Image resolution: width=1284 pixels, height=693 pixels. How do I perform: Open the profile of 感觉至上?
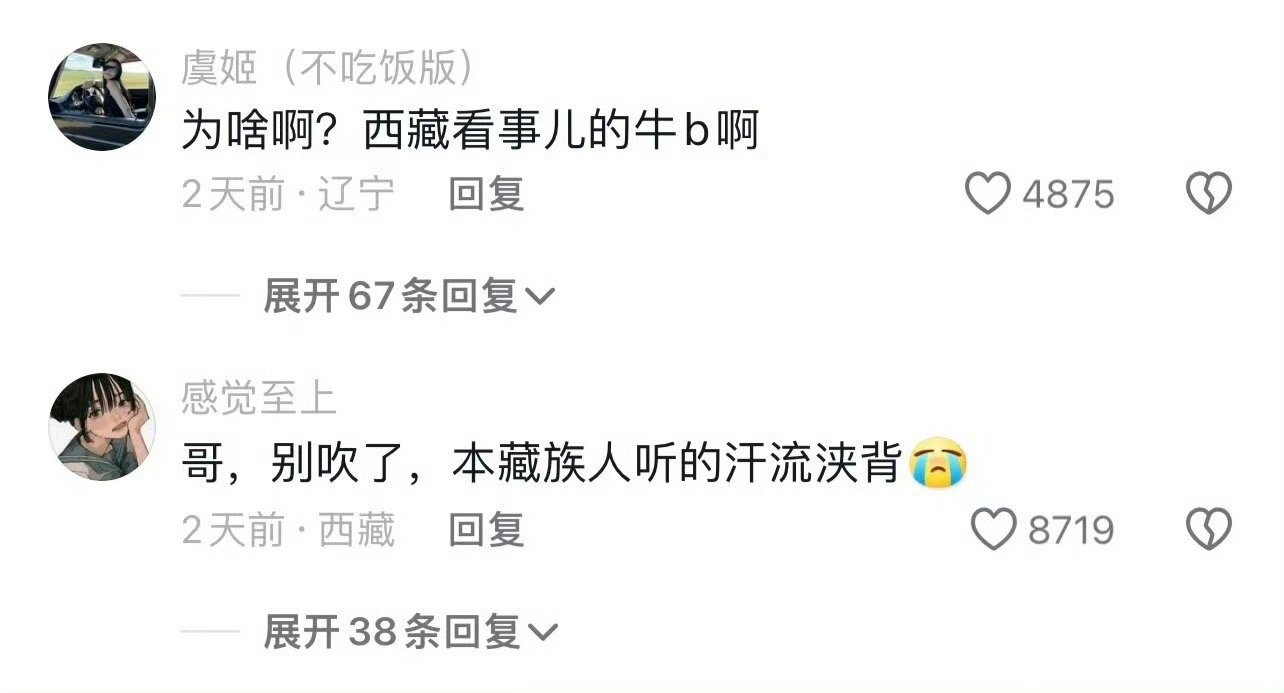coord(259,399)
